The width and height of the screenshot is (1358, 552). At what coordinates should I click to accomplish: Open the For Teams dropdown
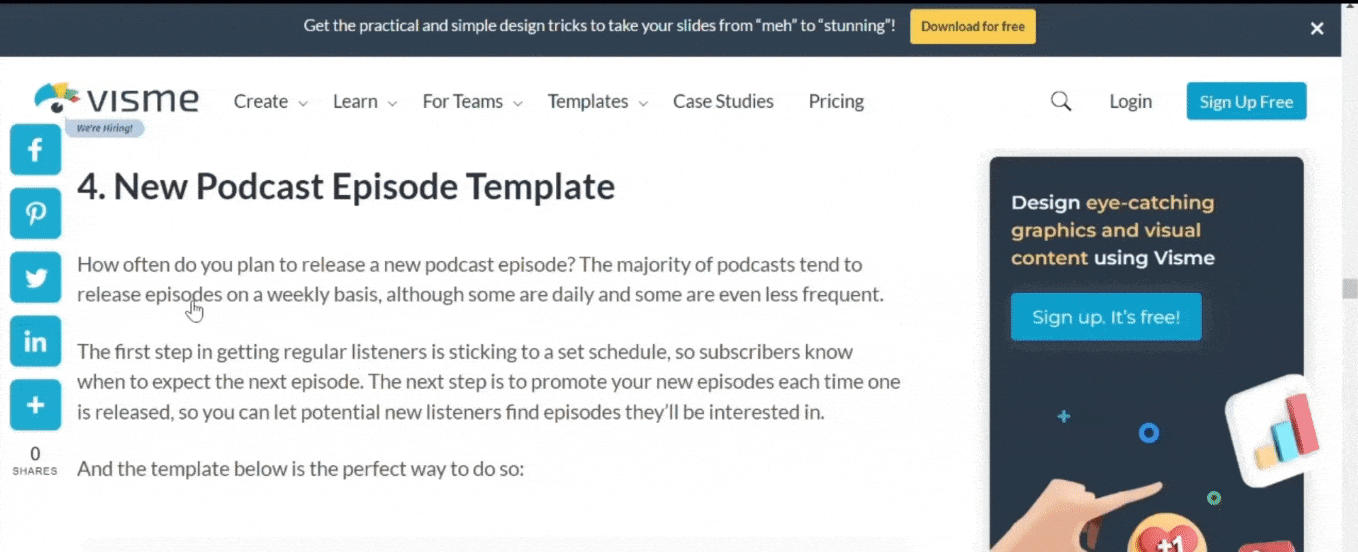pyautogui.click(x=472, y=102)
